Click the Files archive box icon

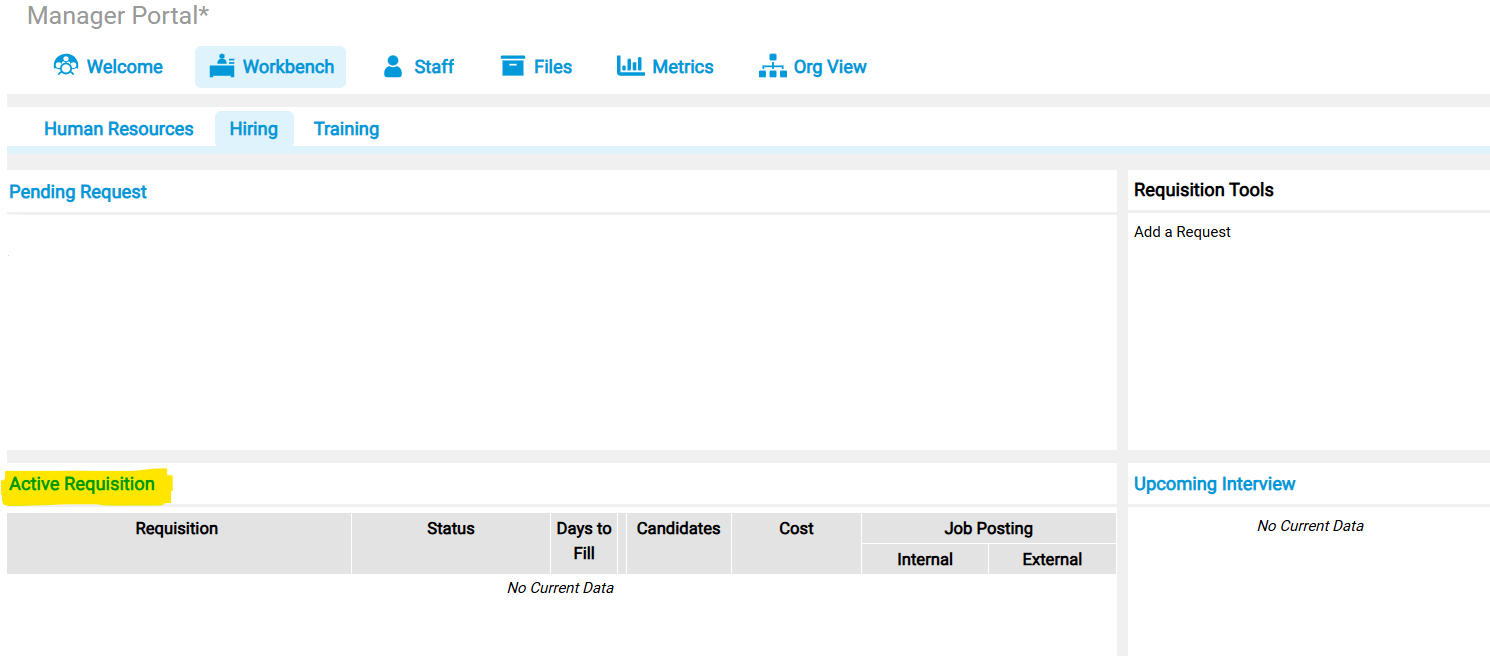(513, 66)
